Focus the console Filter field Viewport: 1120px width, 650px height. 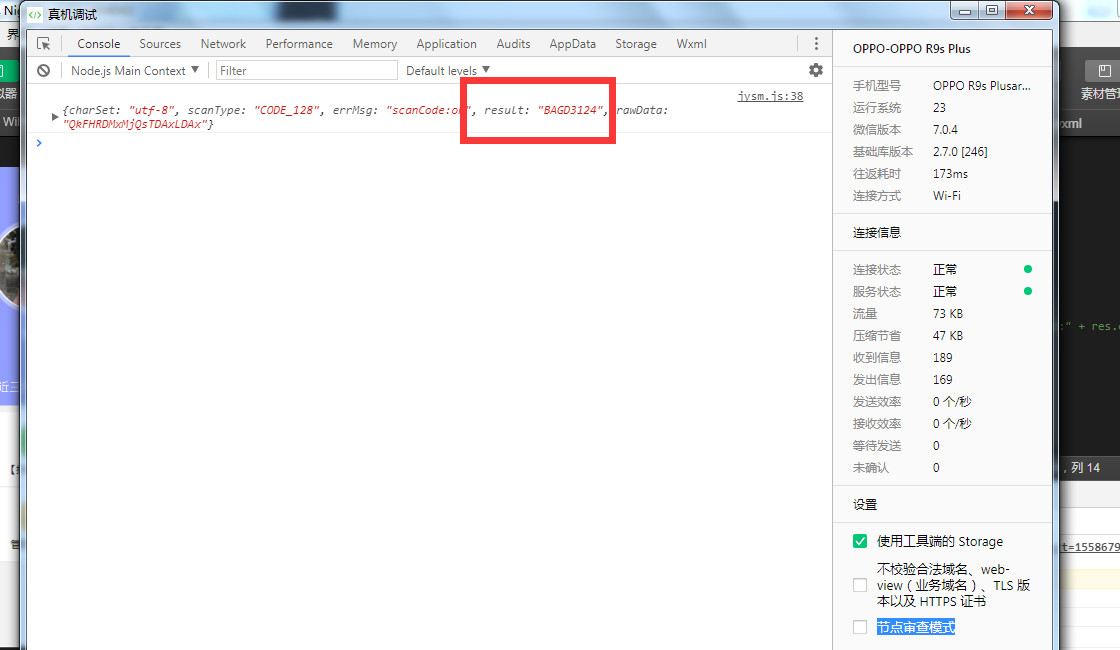[x=306, y=71]
